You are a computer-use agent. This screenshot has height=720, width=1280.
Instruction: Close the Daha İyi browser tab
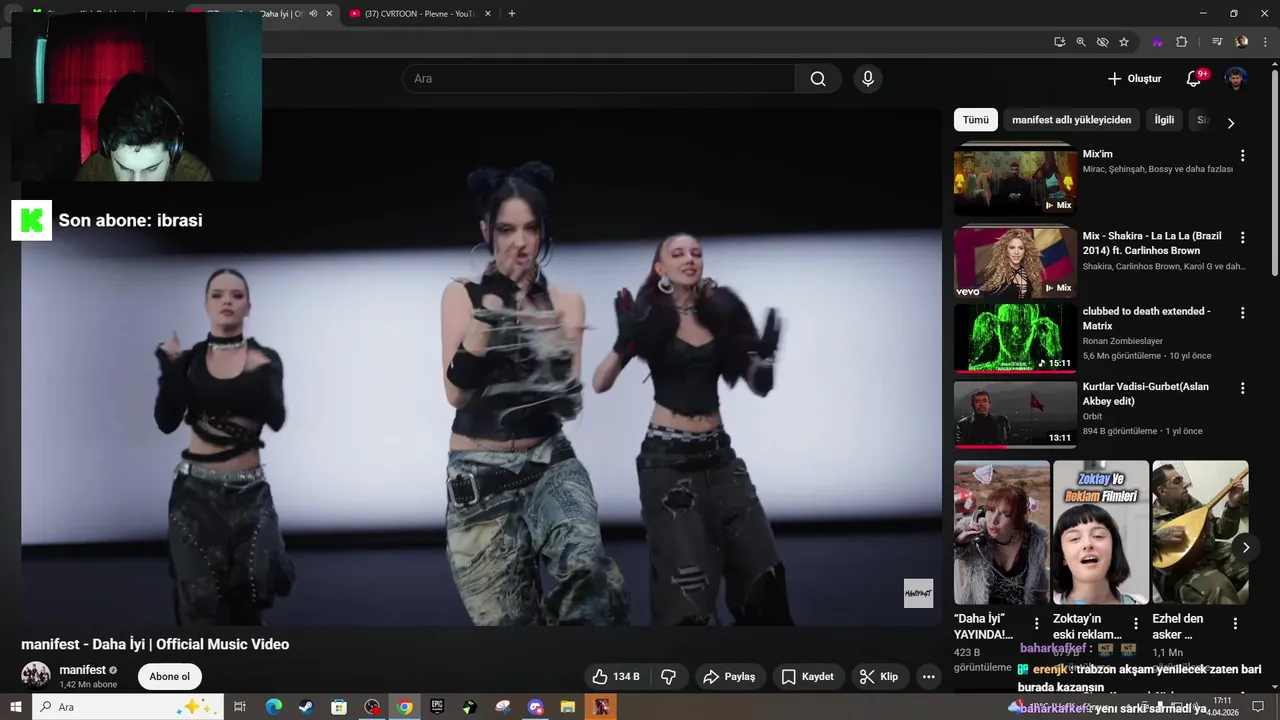click(329, 14)
